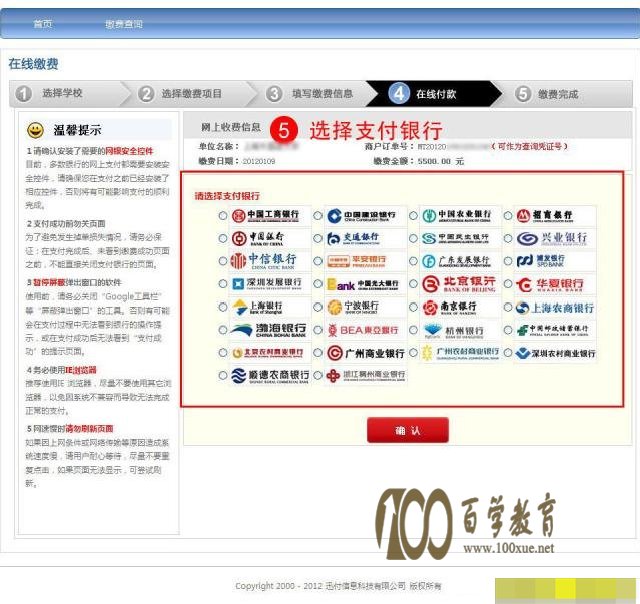The width and height of the screenshot is (640, 604).
Task: Pick the 中国农业银行 logo
Action: [x=460, y=216]
